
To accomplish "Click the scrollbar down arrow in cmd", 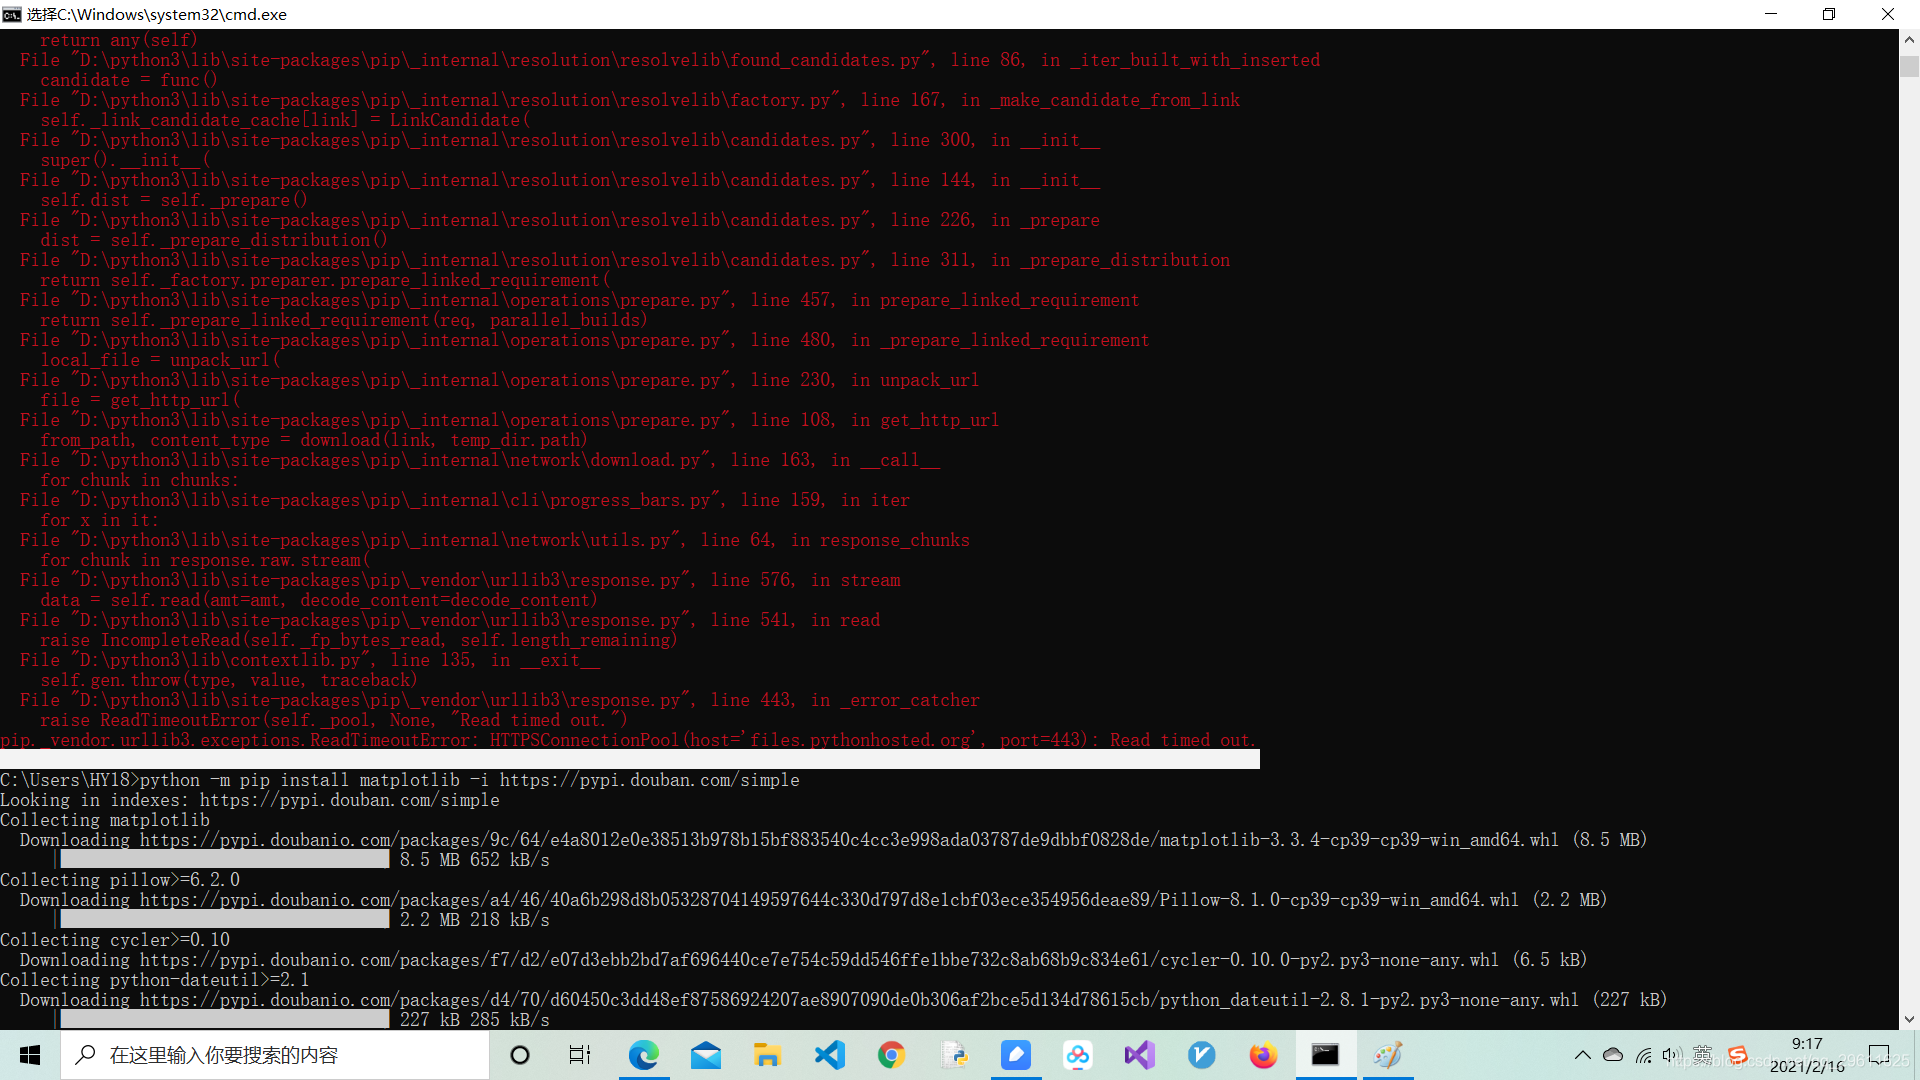I will pyautogui.click(x=1909, y=1019).
